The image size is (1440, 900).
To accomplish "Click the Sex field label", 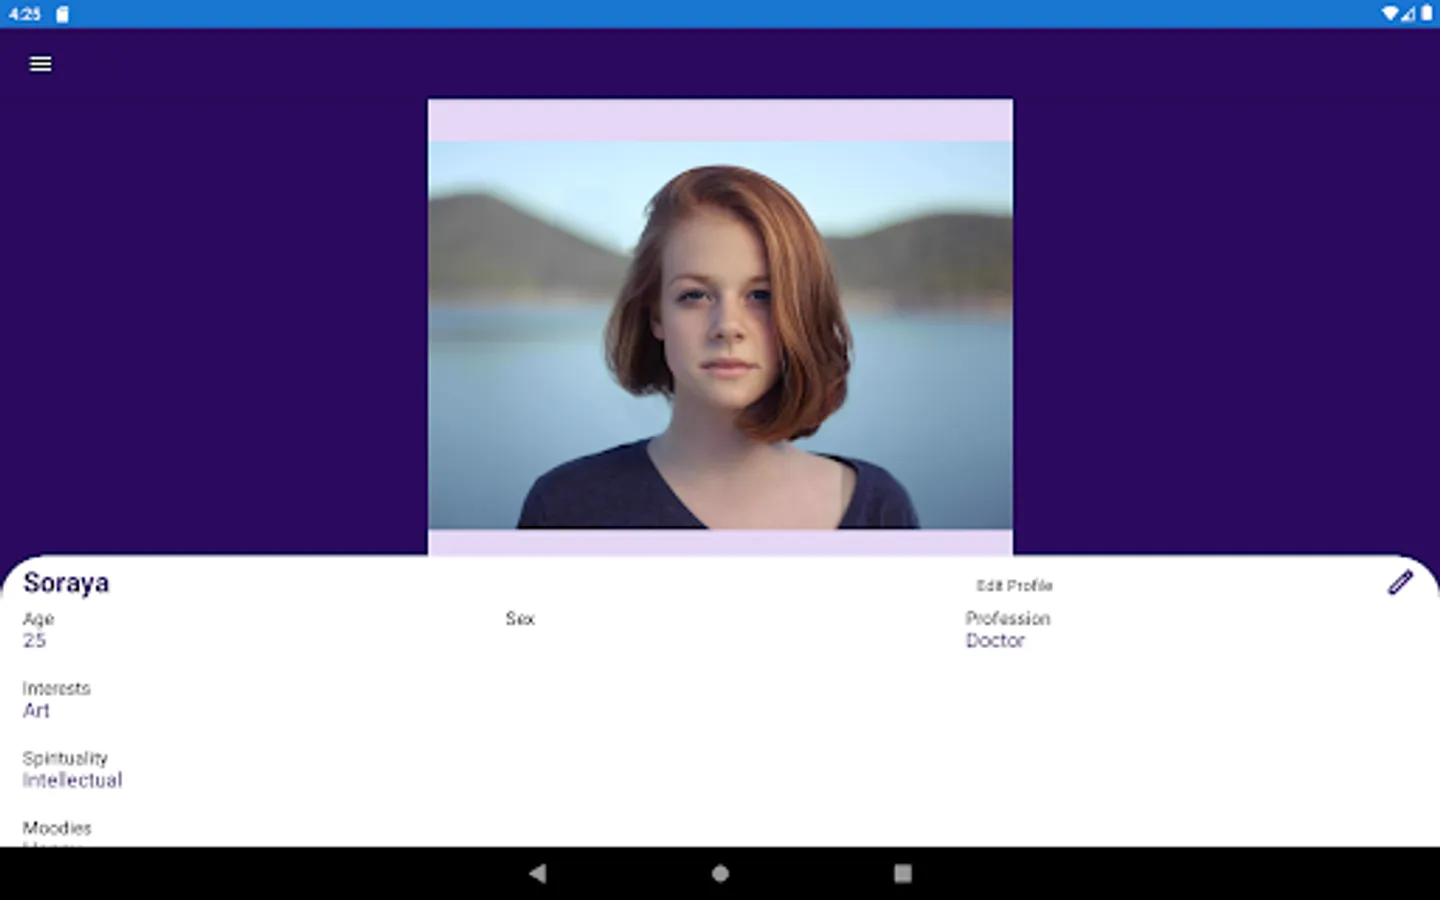I will [x=520, y=619].
